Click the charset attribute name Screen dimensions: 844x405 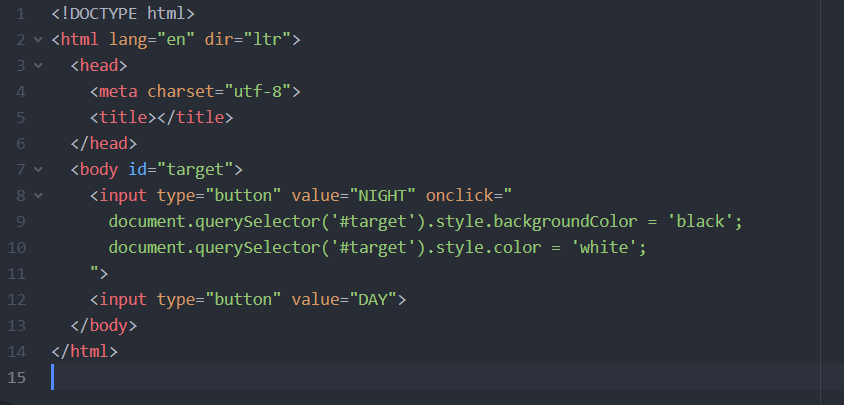[181, 92]
